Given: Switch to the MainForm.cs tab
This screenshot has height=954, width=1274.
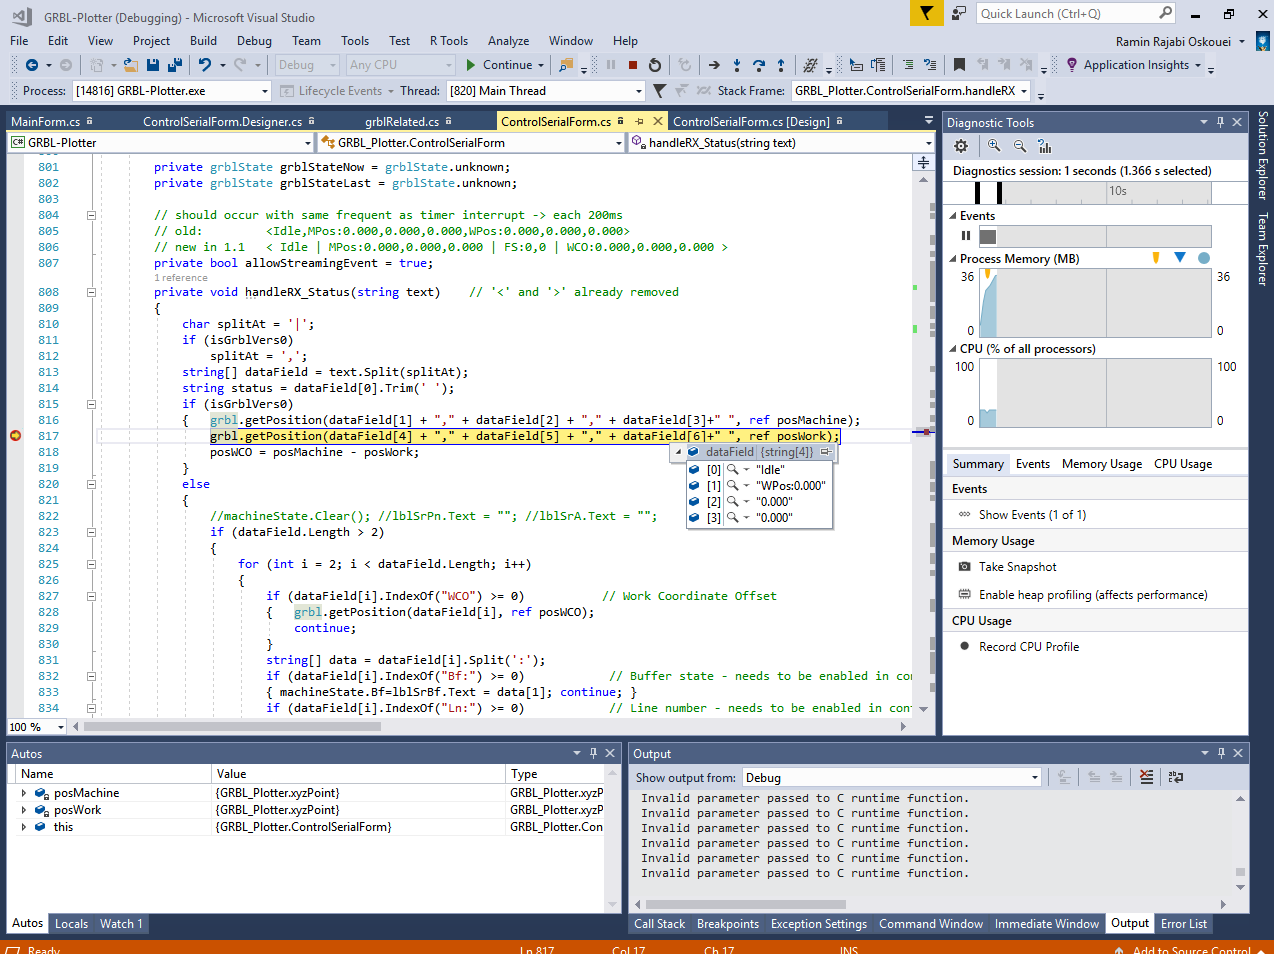Looking at the screenshot, I should 46,122.
